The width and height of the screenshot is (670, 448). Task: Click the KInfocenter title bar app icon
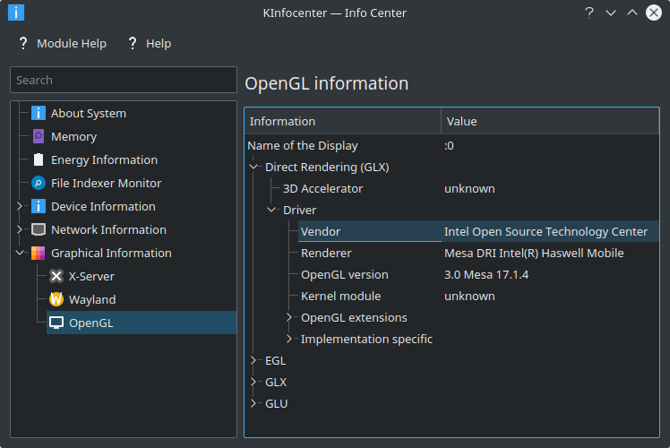tap(15, 13)
